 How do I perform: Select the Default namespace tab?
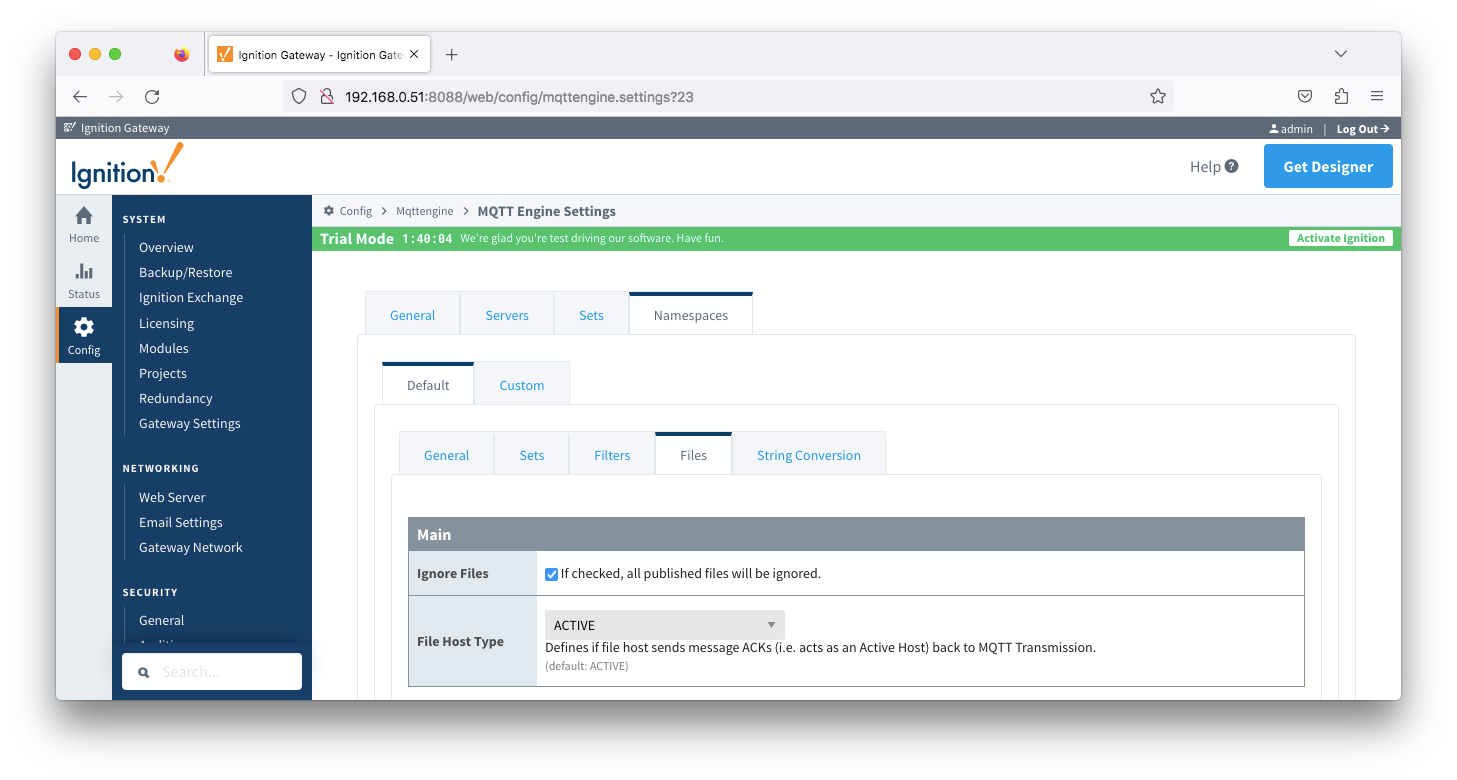[x=428, y=384]
